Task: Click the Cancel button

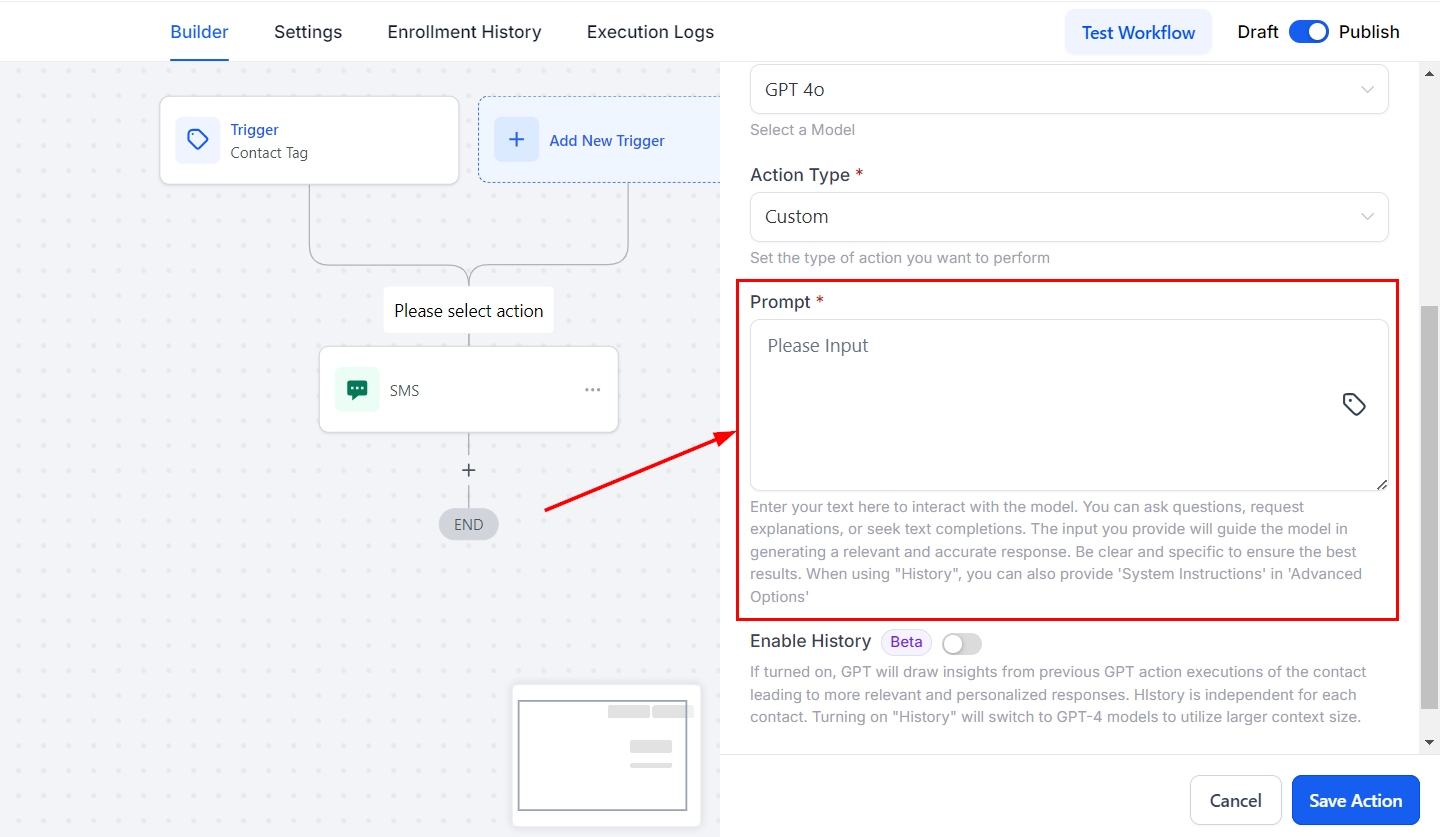Action: point(1235,800)
